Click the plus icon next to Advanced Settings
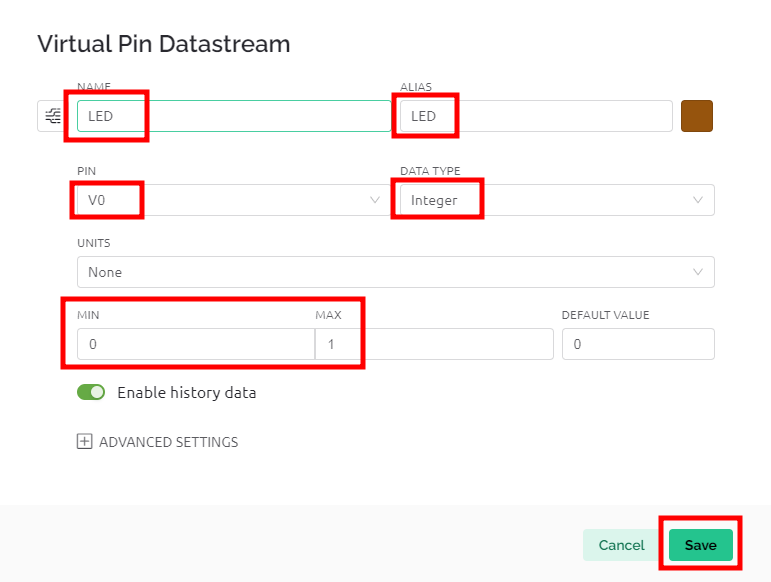This screenshot has height=582, width=771. coord(84,441)
